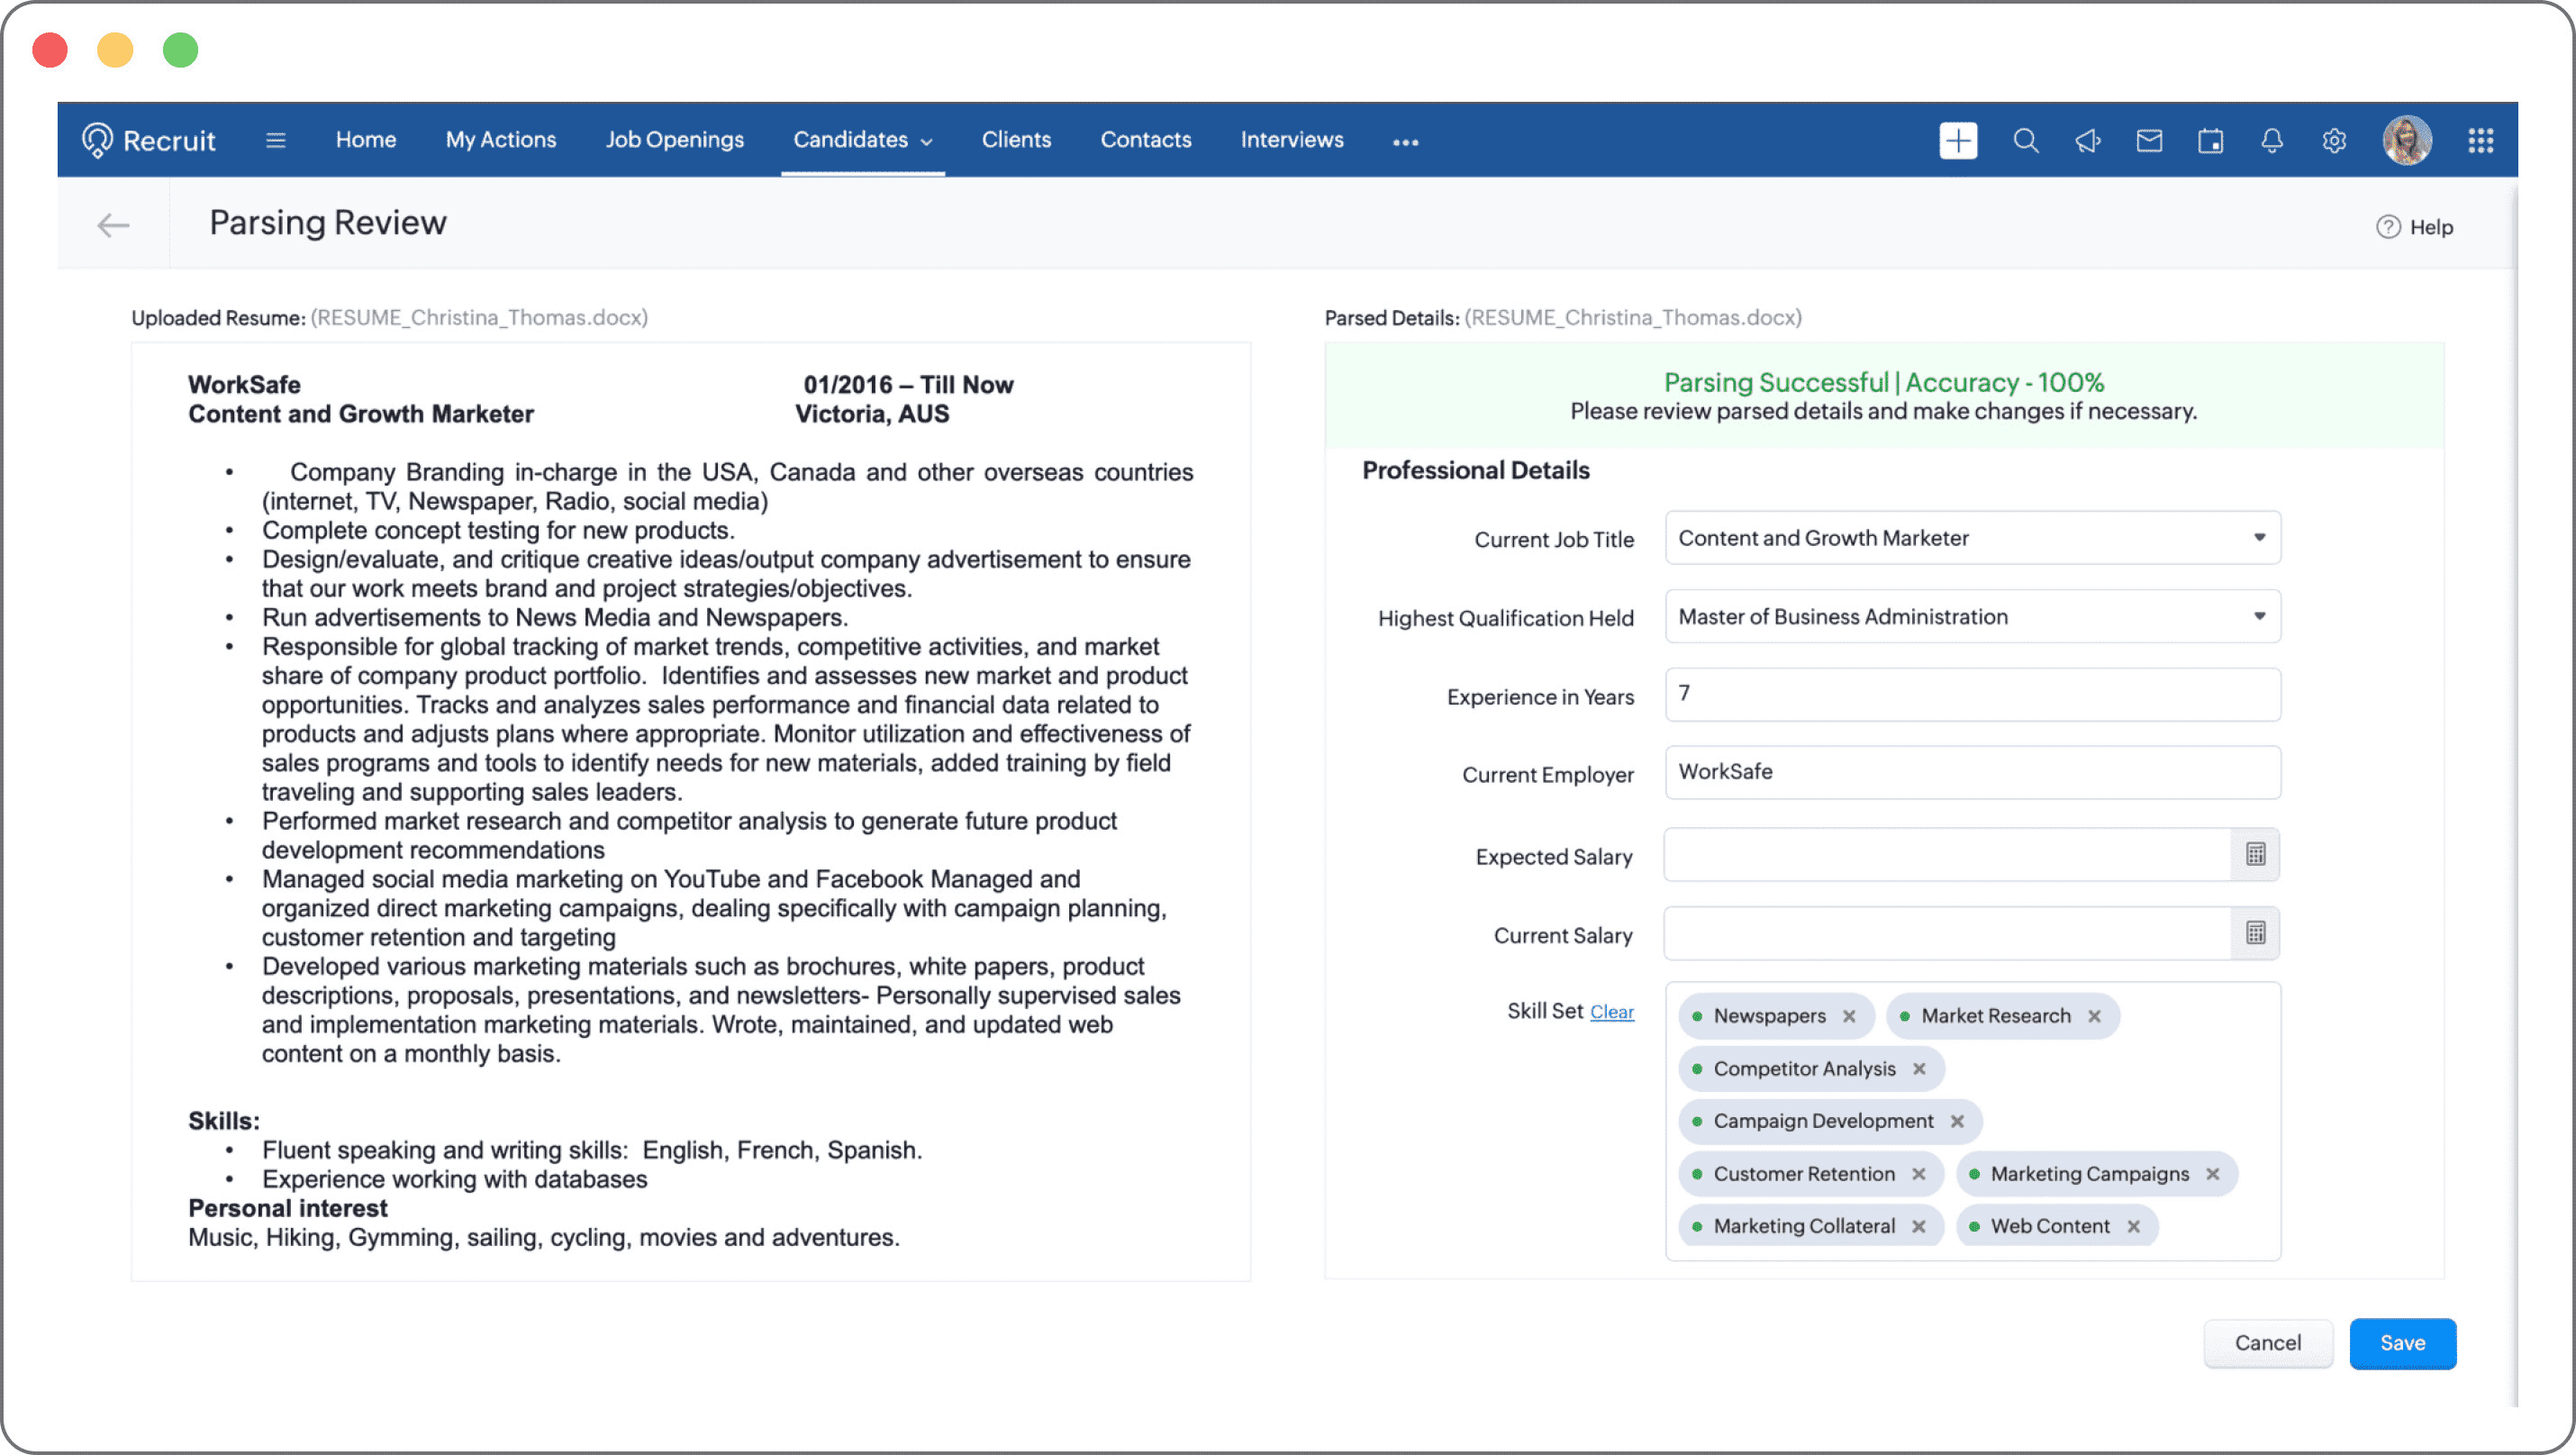Open the announcements megaphone icon
2576x1455 pixels.
(2087, 140)
